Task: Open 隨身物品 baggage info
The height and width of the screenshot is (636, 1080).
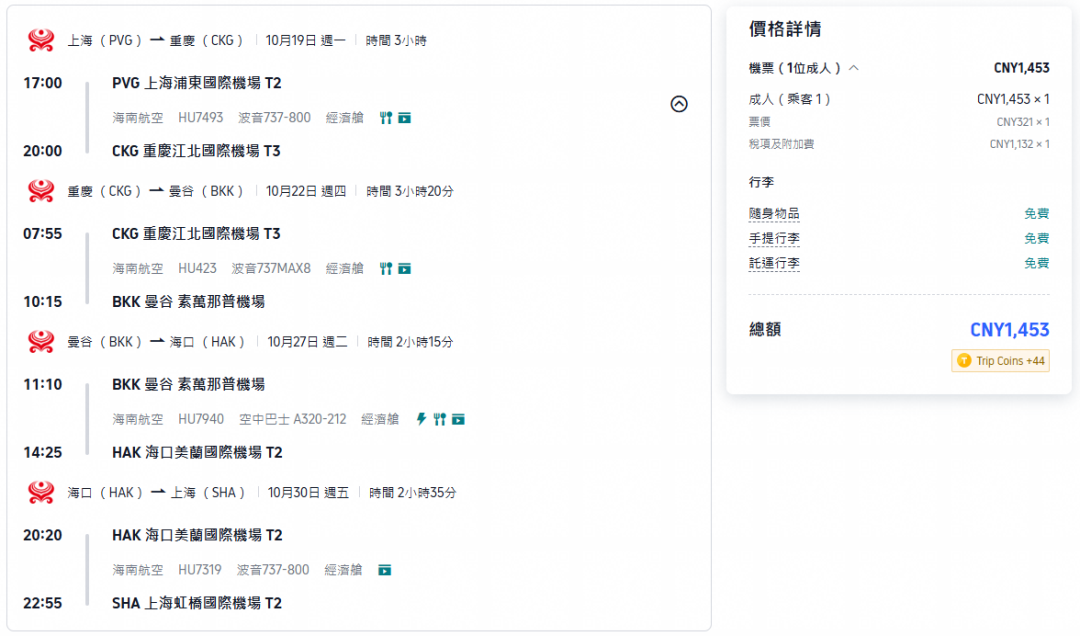Action: 773,214
